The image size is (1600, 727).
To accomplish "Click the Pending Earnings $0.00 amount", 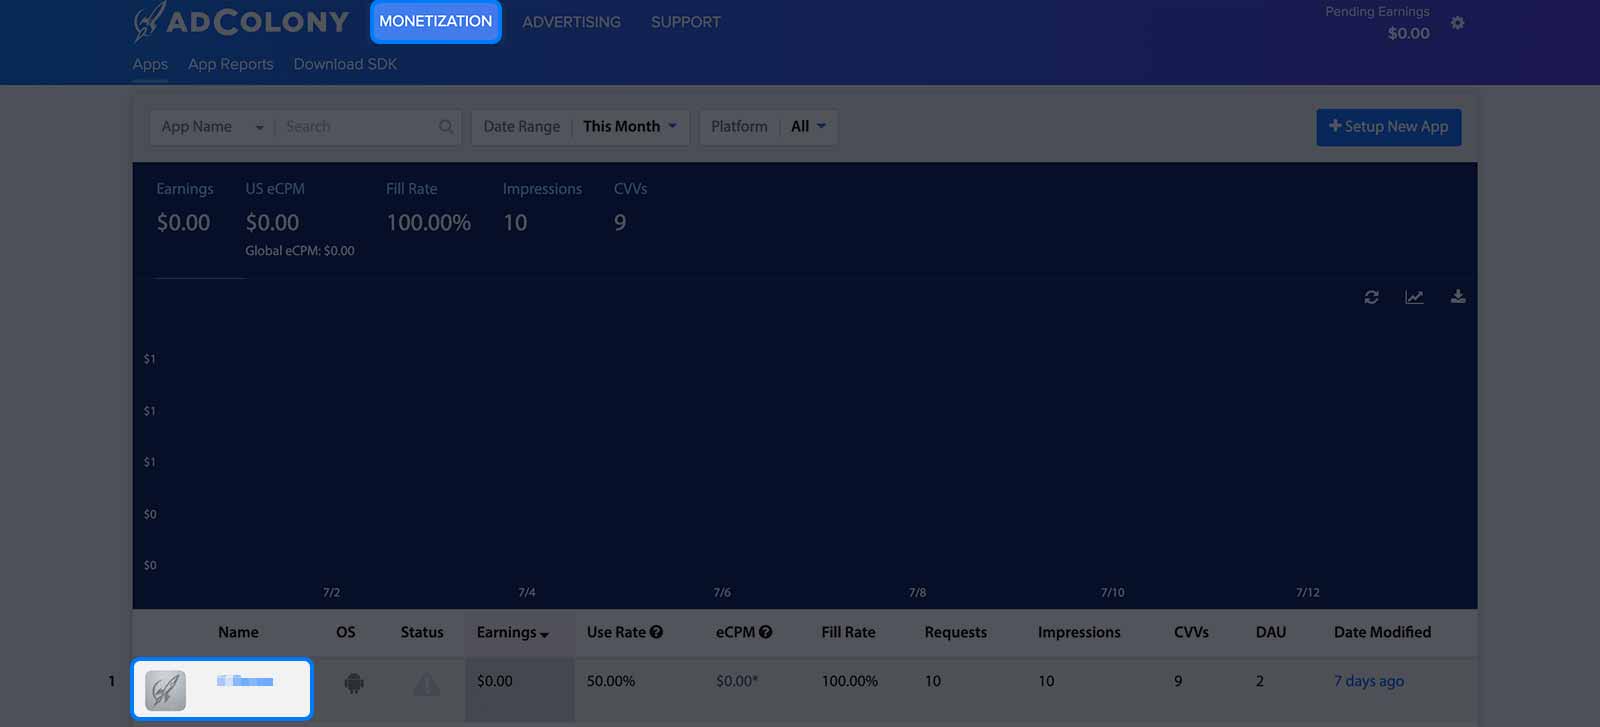I will click(1408, 33).
